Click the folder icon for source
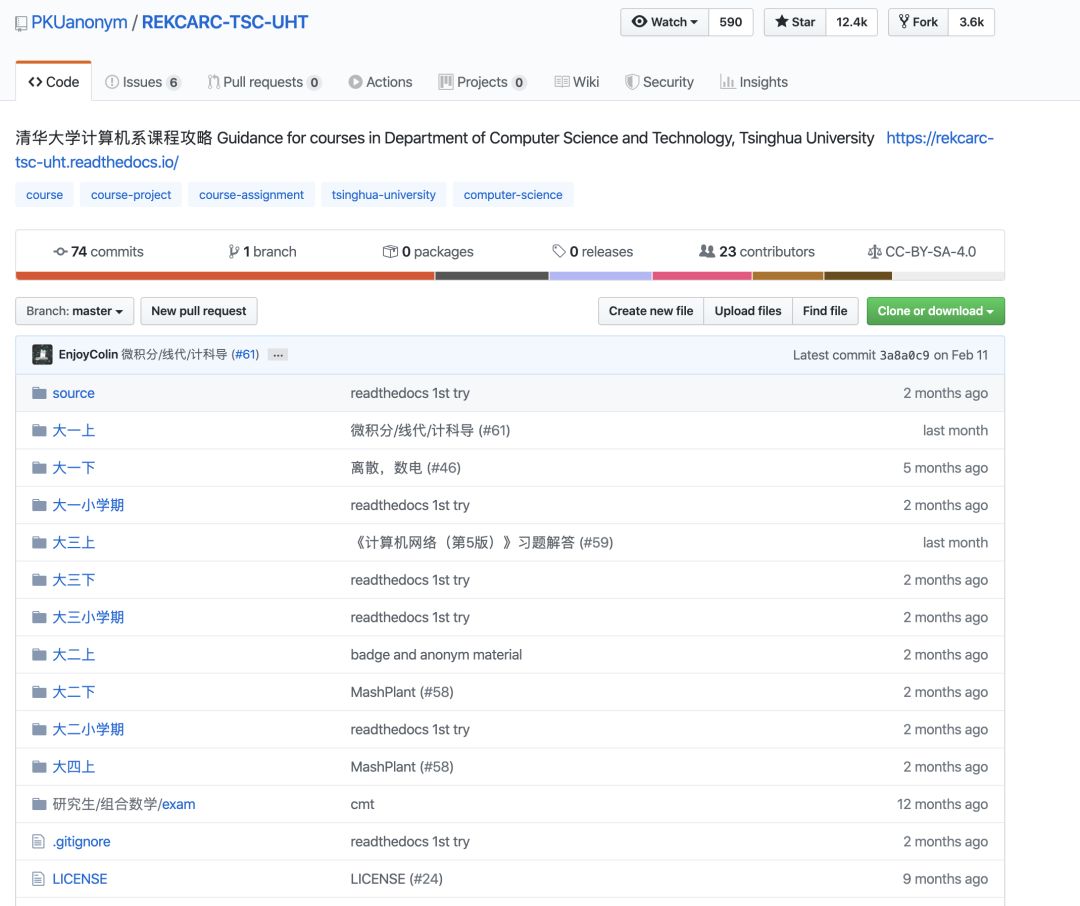 tap(39, 393)
